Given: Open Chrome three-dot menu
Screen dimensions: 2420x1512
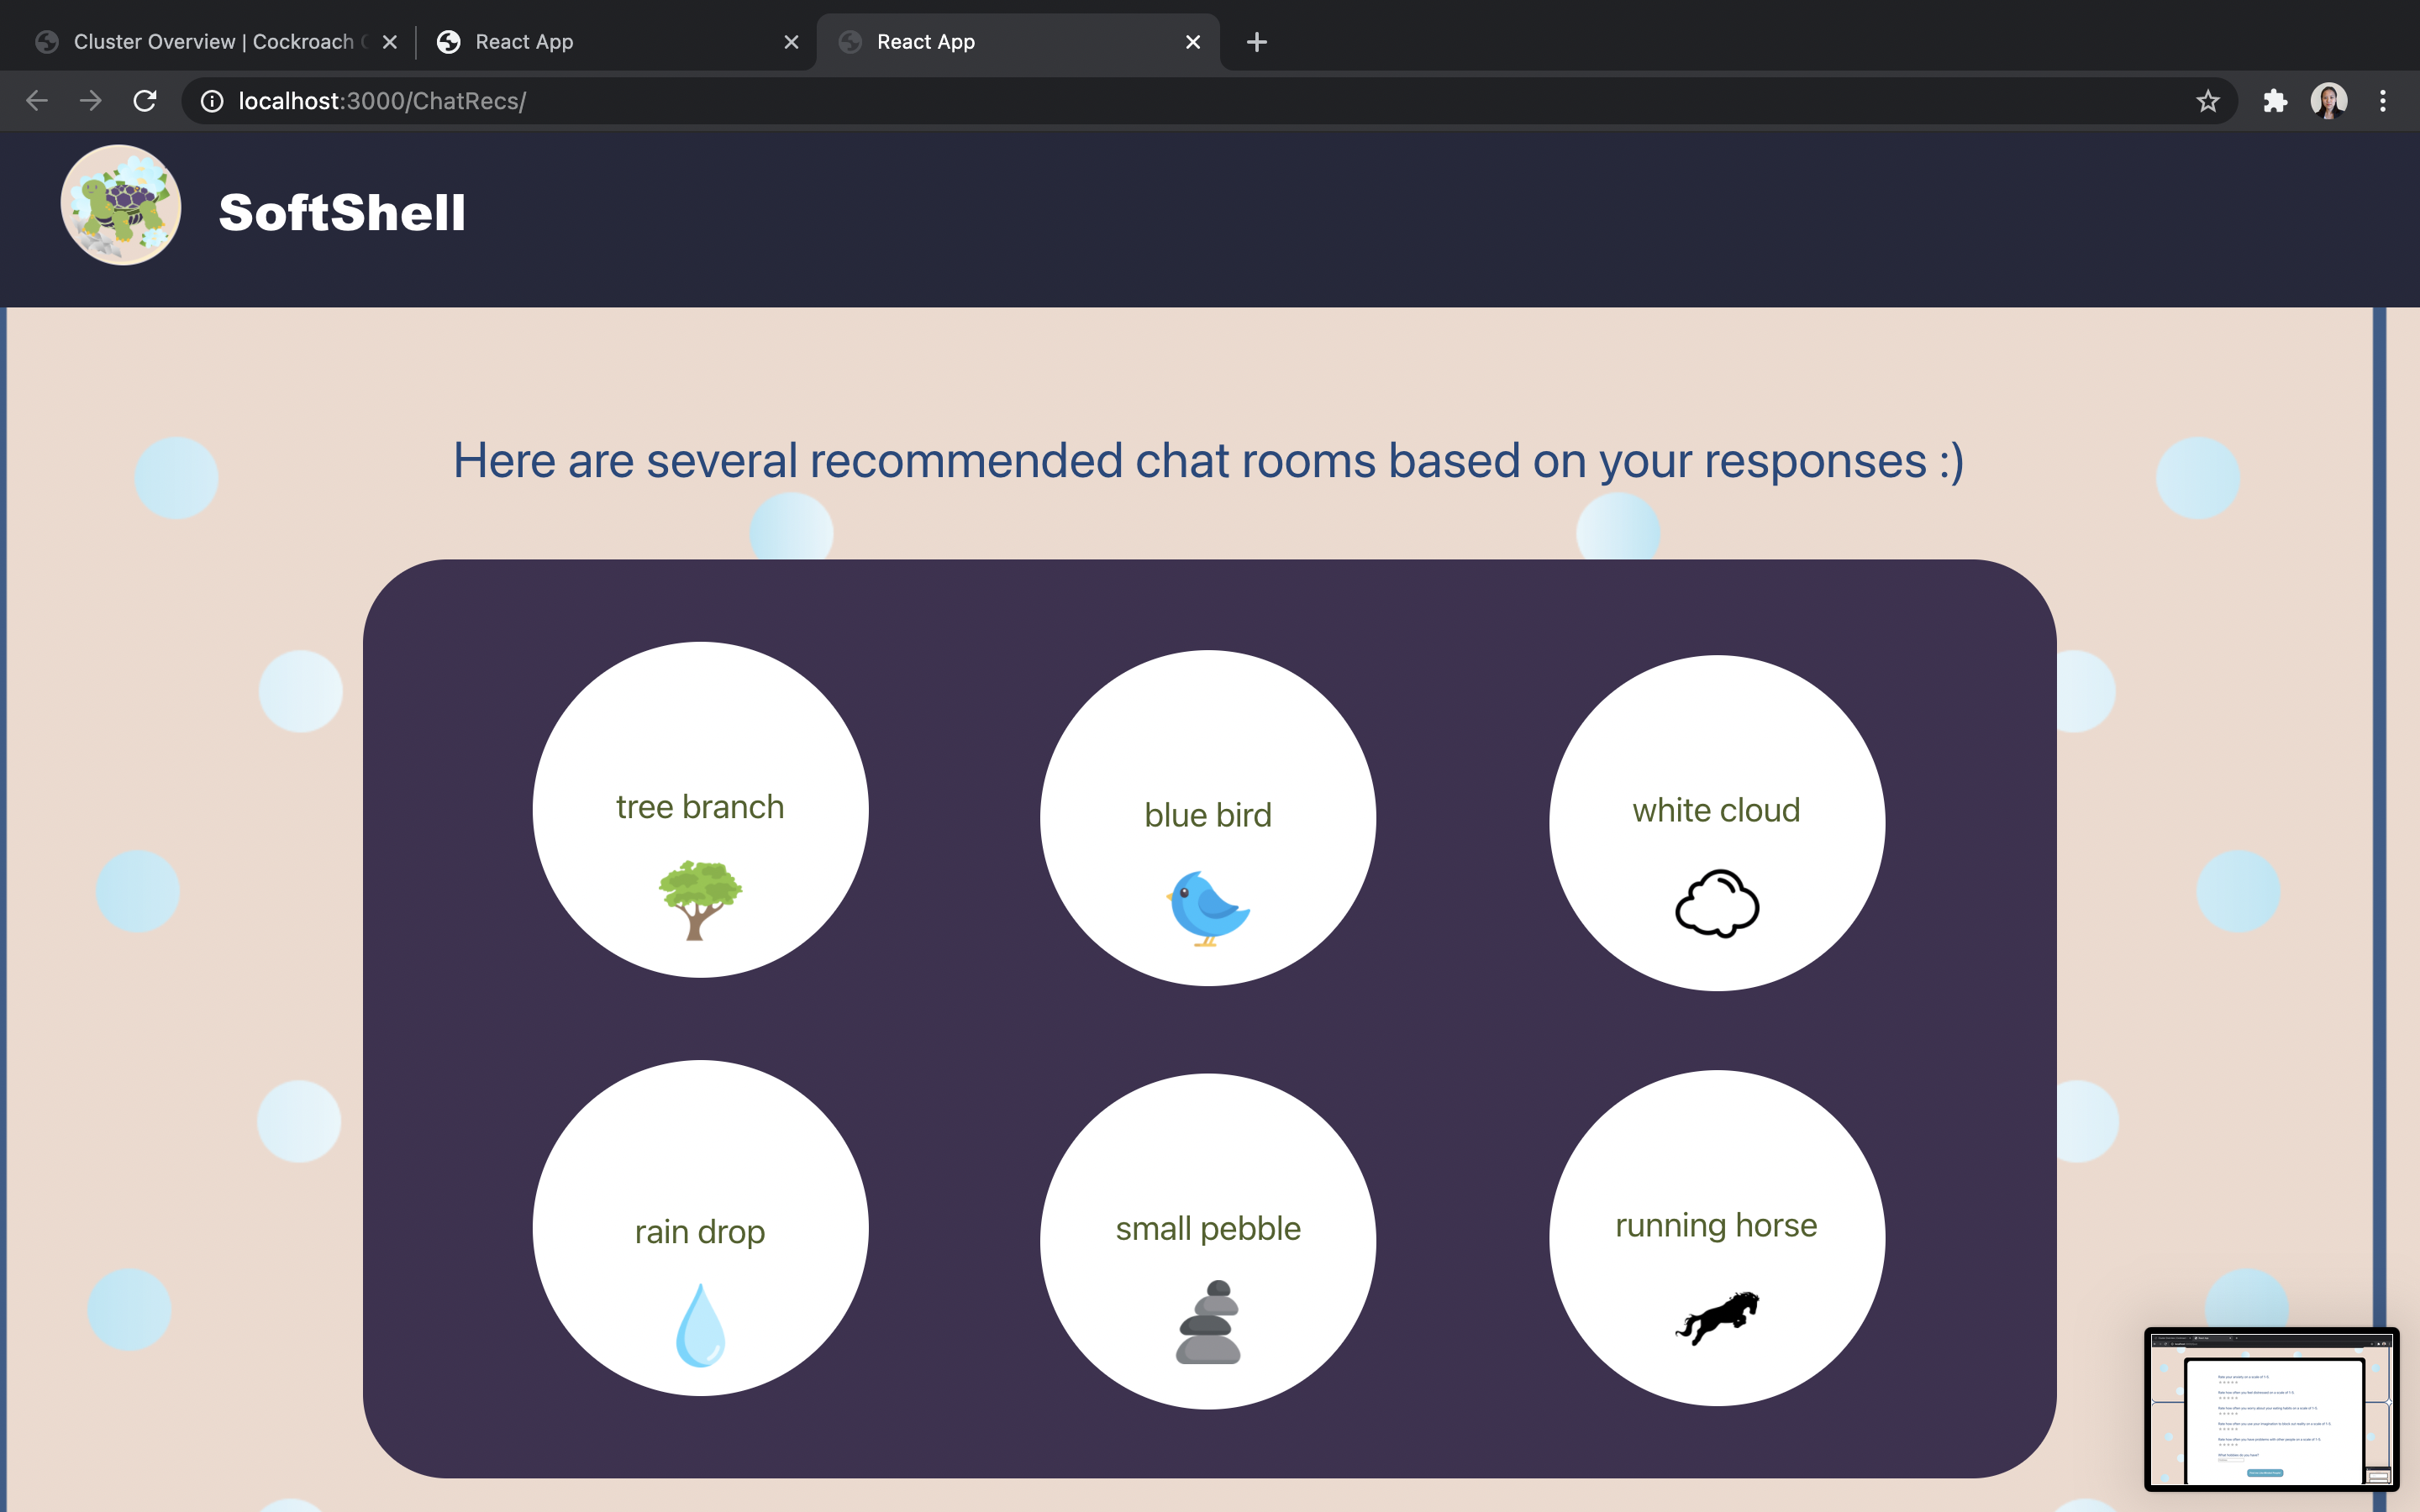Looking at the screenshot, I should tap(2382, 101).
